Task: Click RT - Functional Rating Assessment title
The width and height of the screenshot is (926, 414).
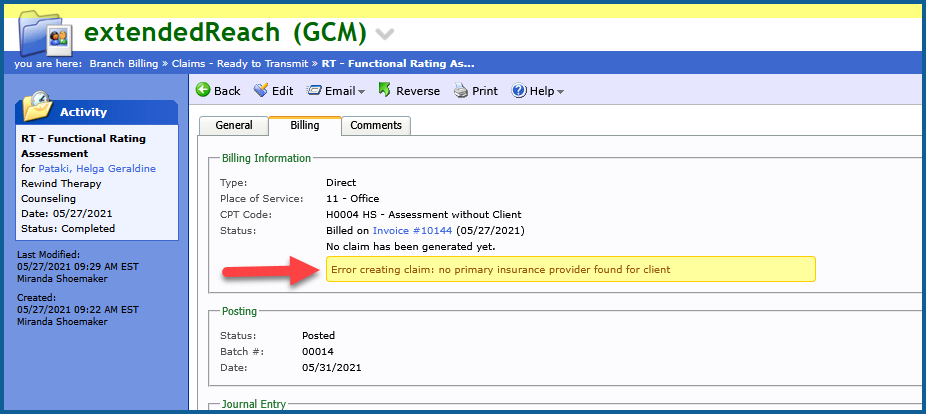Action: [83, 146]
